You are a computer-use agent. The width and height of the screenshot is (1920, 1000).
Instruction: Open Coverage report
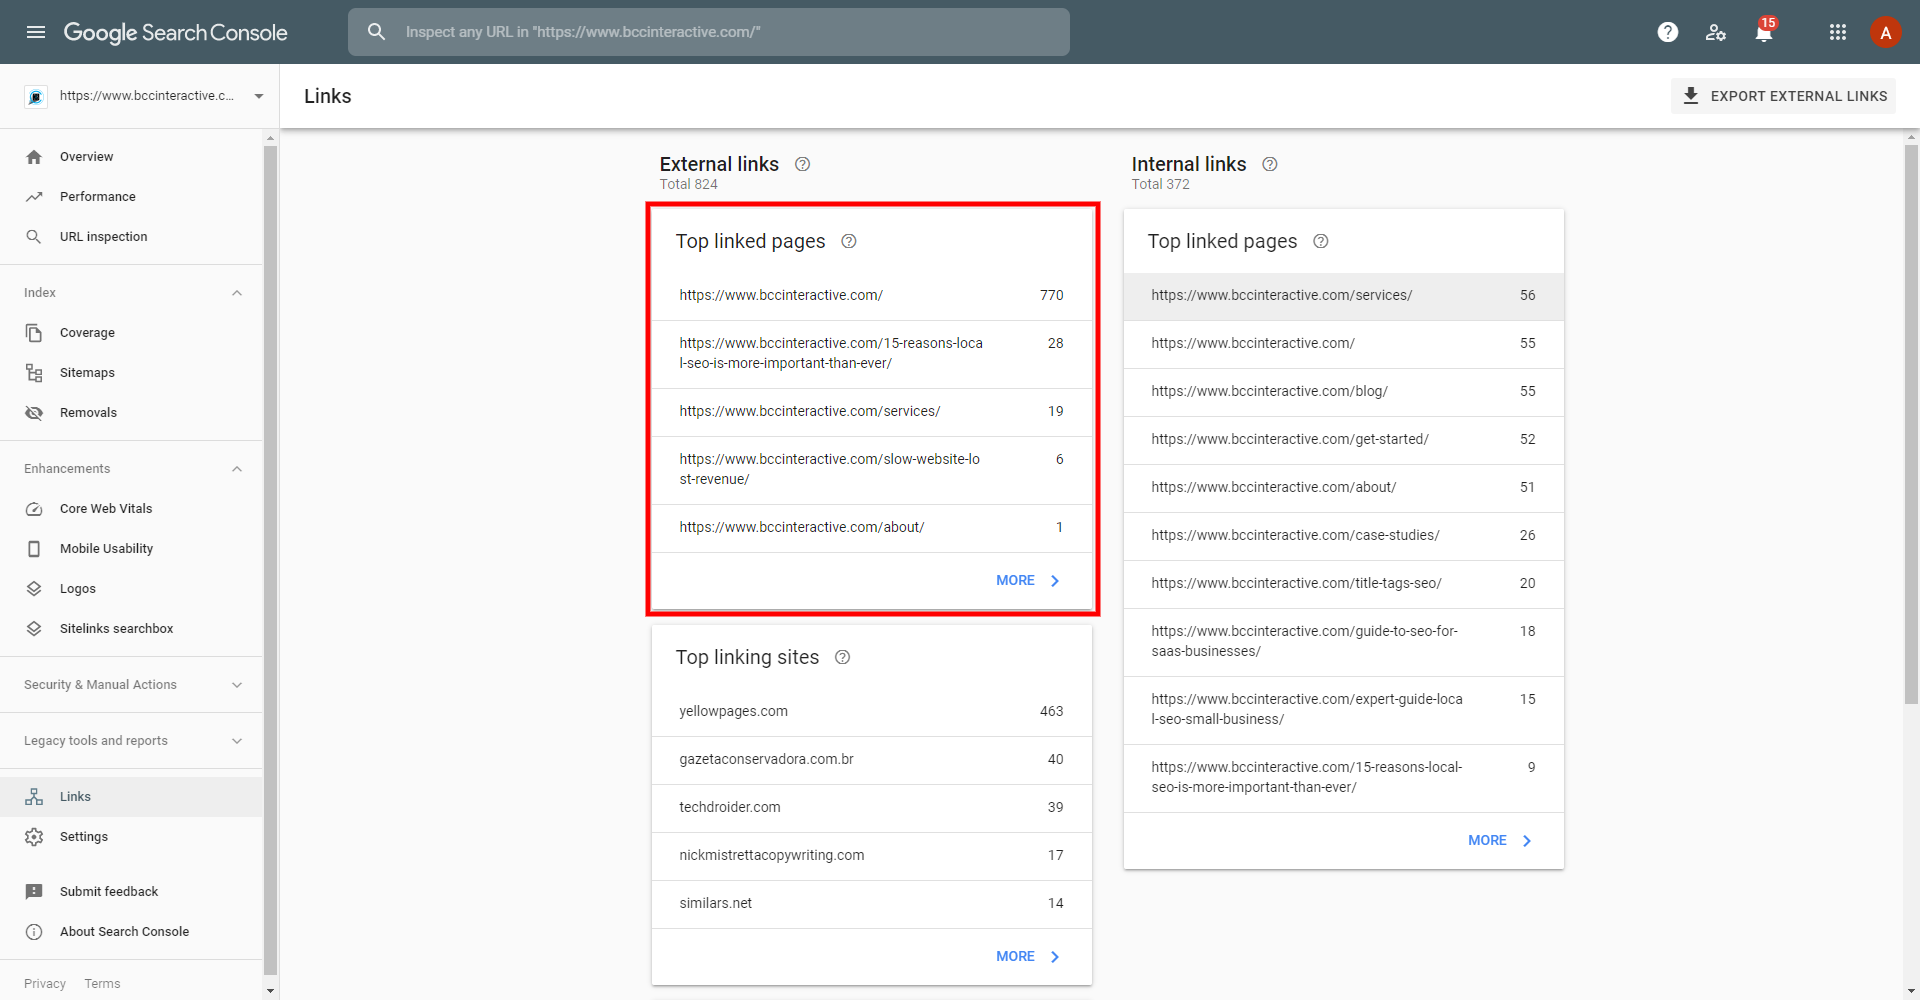(131, 333)
